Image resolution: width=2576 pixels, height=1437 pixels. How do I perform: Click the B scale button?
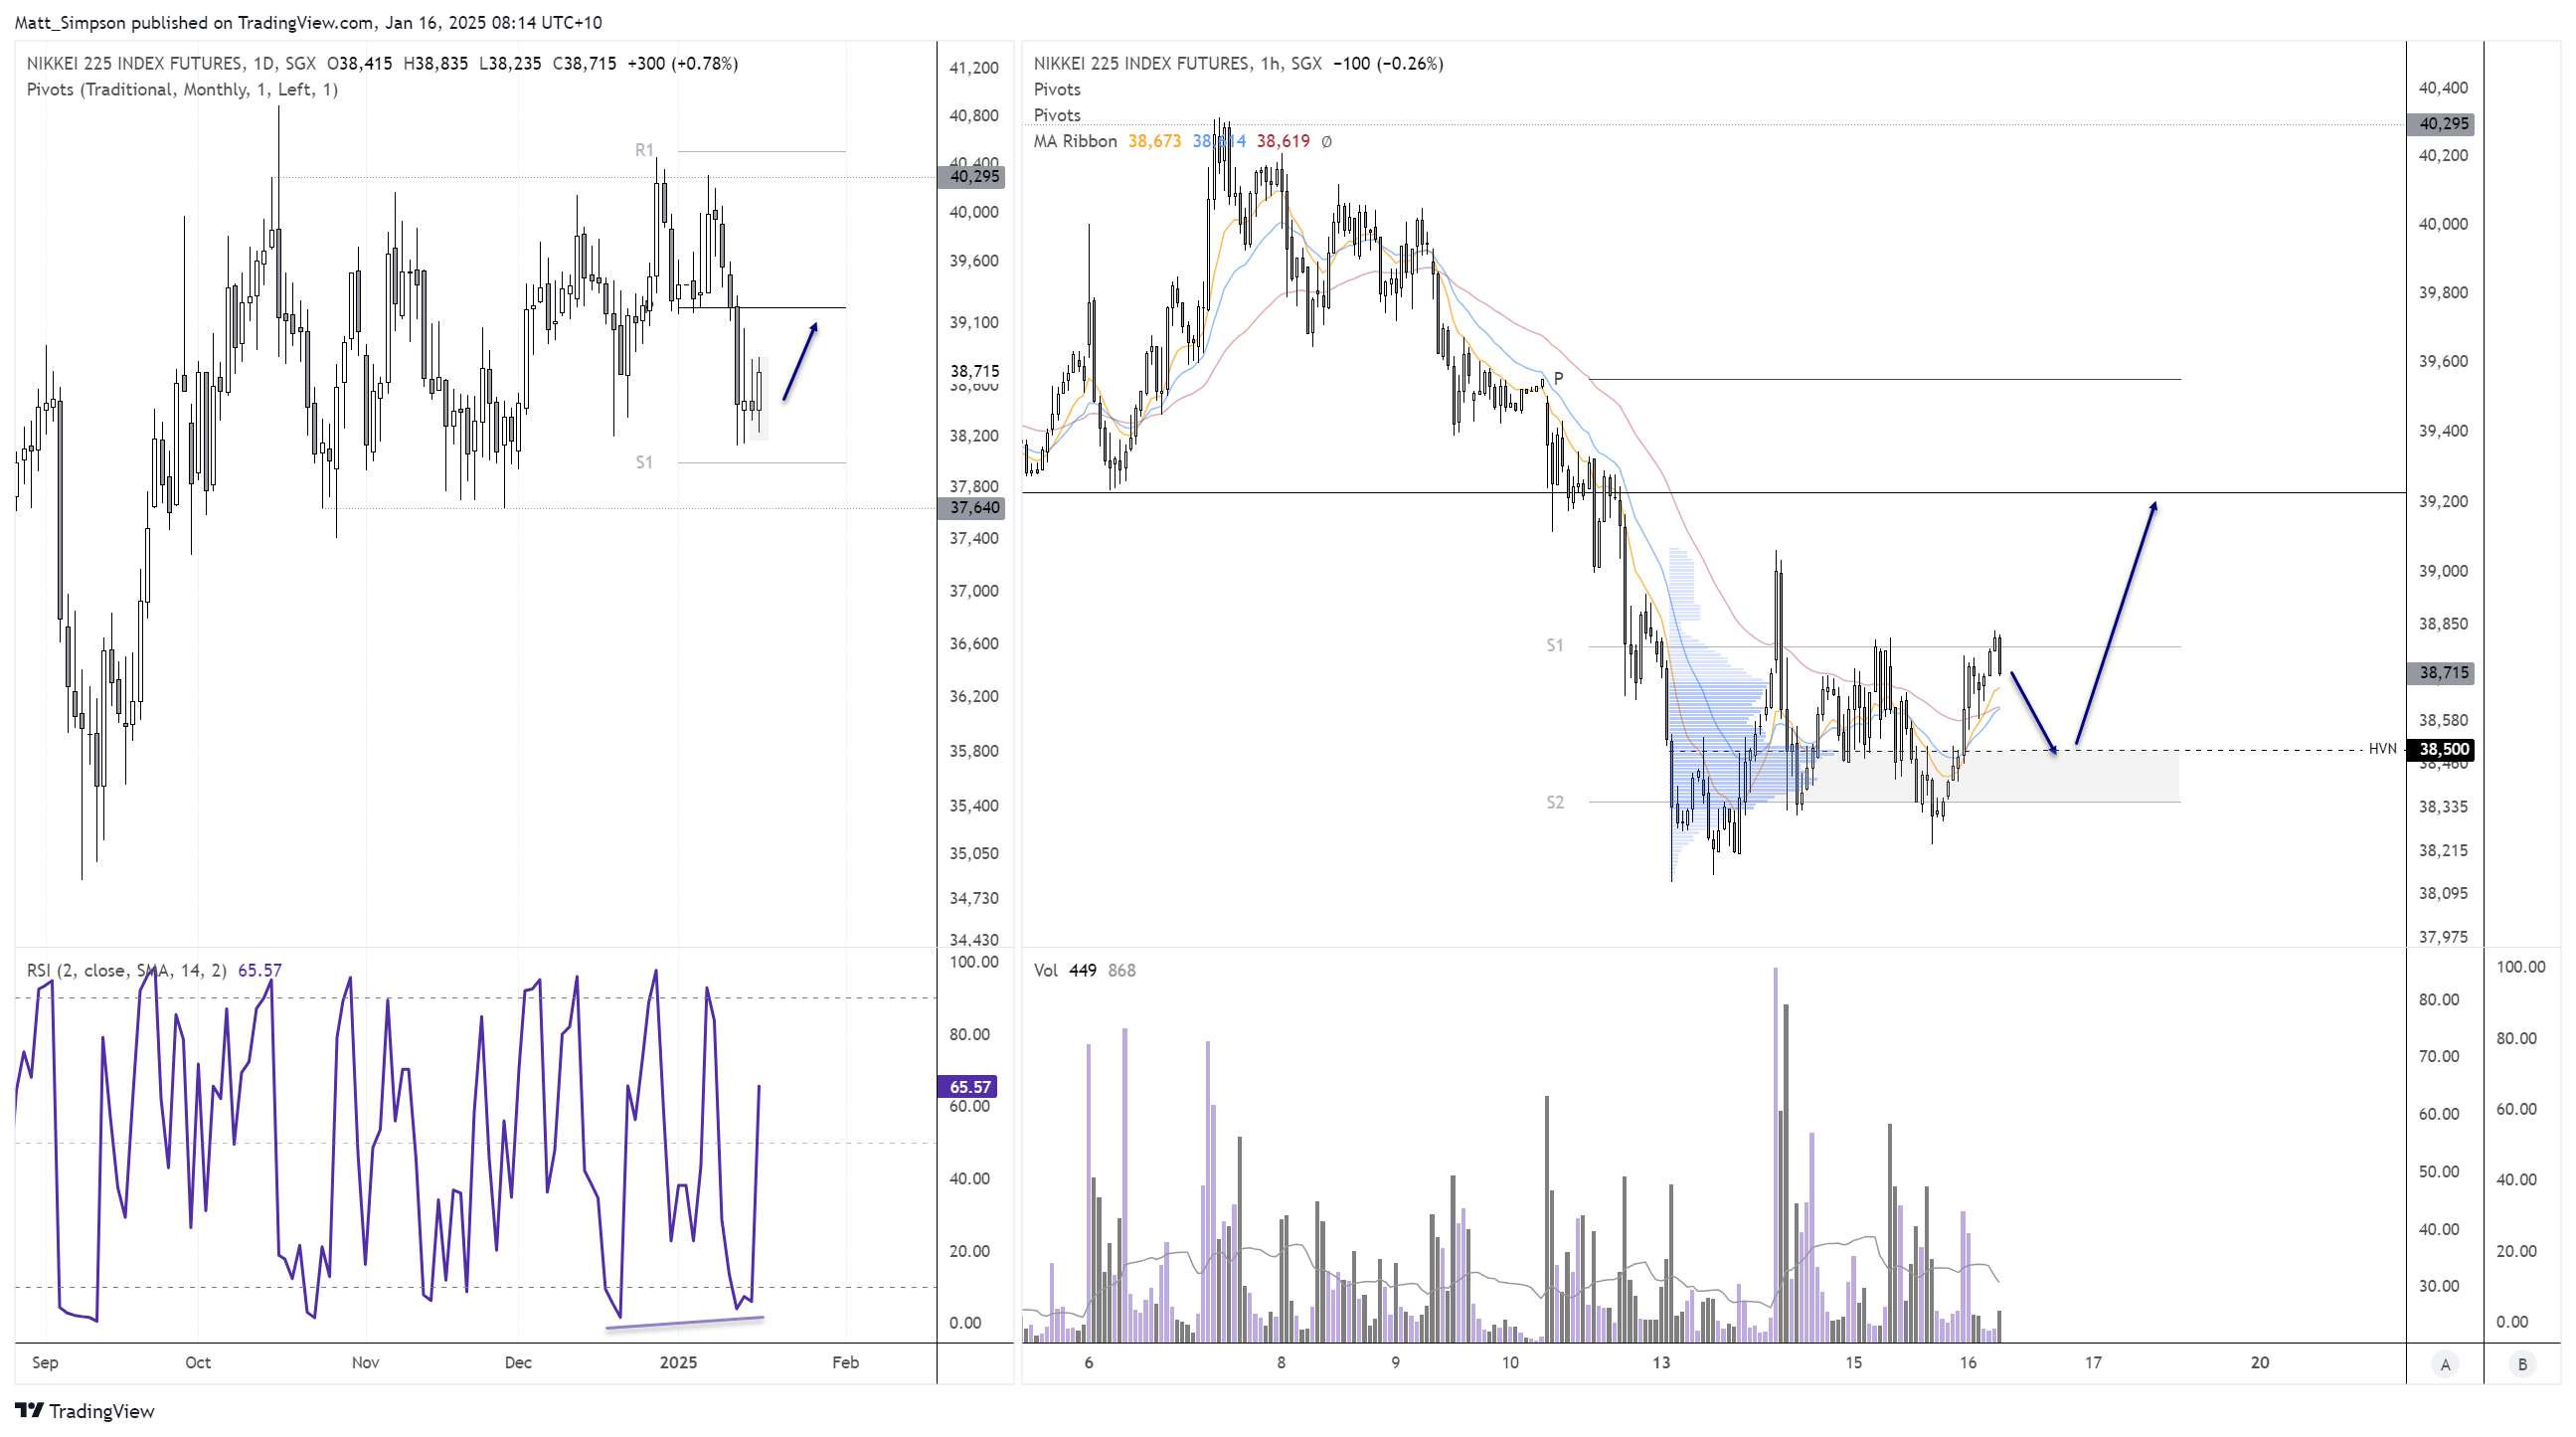click(2522, 1364)
